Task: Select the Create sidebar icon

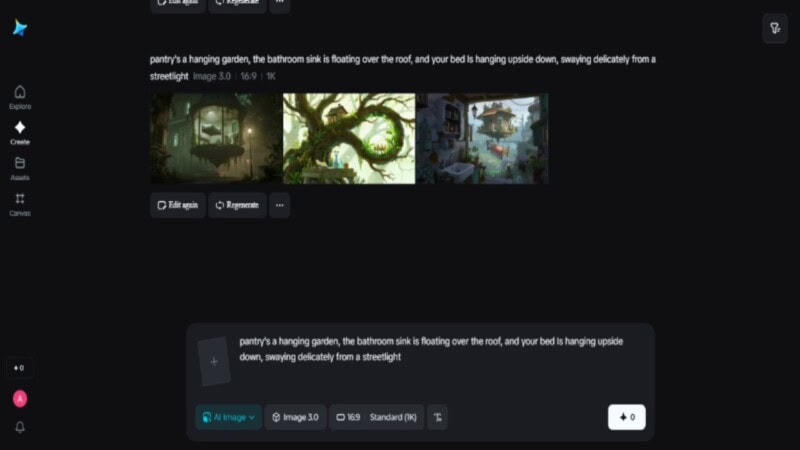Action: click(20, 132)
